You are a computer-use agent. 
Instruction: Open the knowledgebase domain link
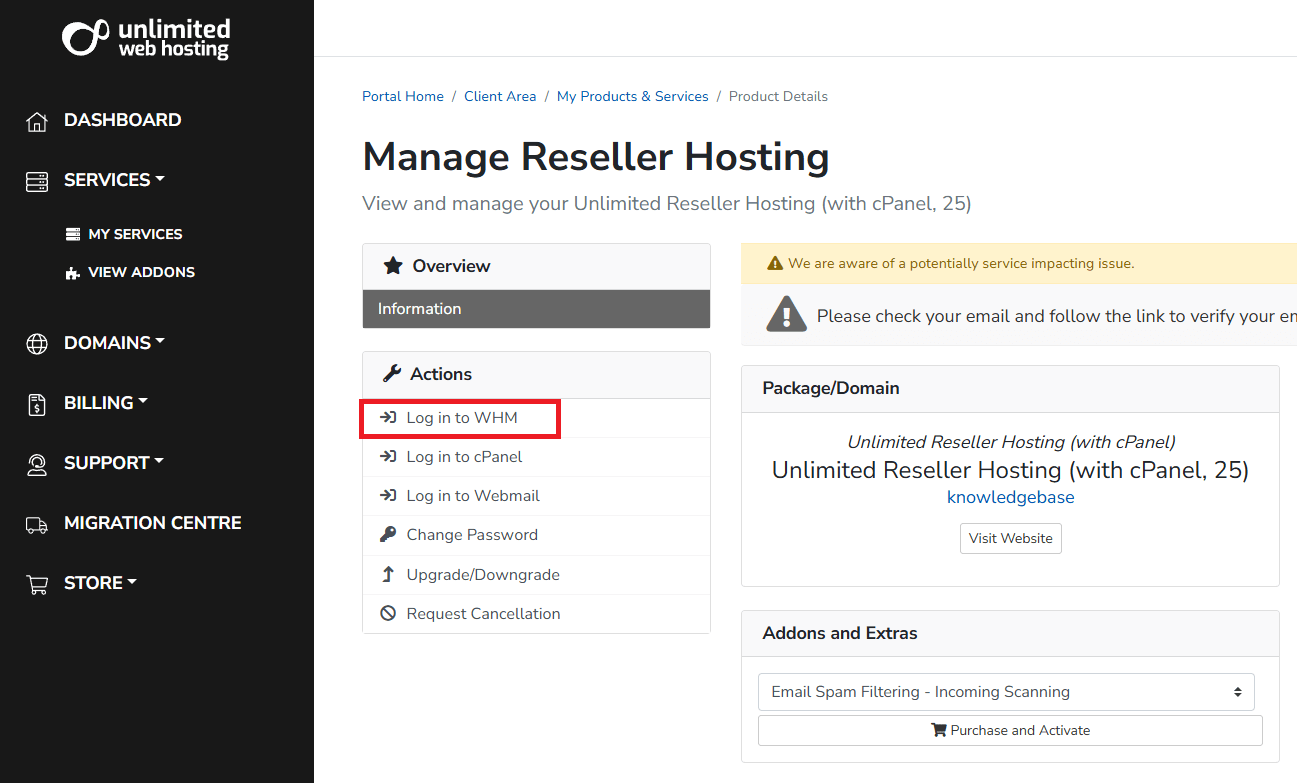pyautogui.click(x=1010, y=497)
